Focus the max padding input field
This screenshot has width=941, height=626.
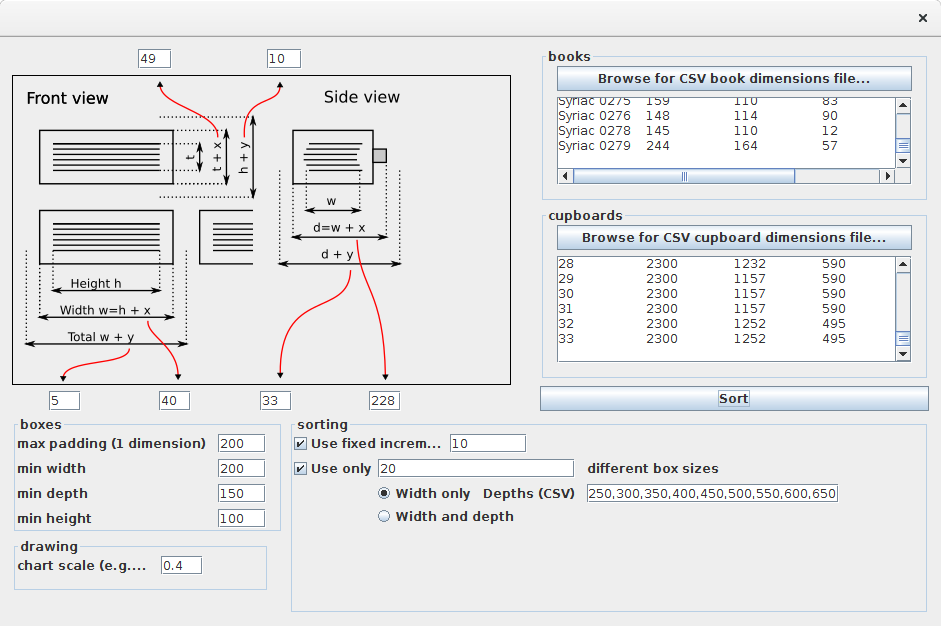(241, 444)
